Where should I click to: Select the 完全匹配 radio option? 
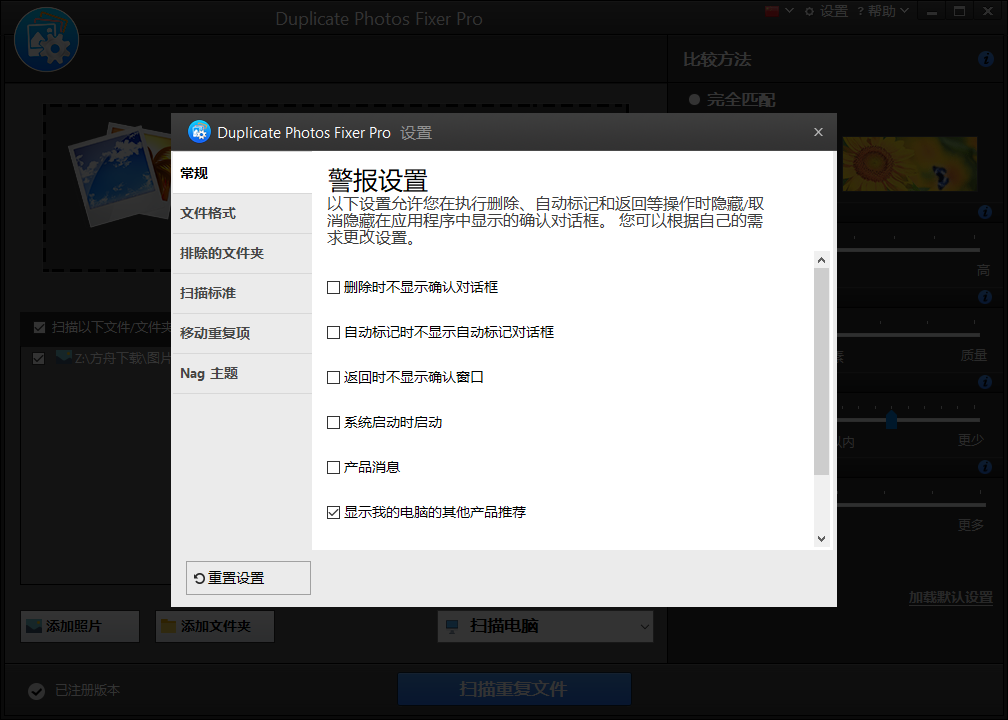point(694,100)
